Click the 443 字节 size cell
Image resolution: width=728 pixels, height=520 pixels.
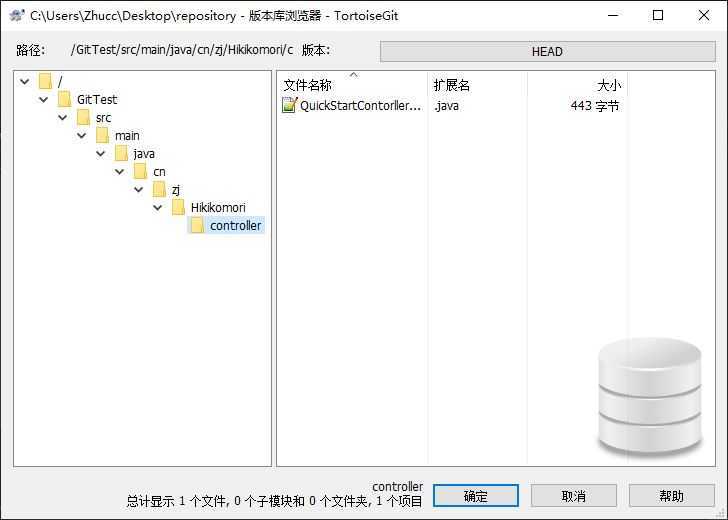coord(595,106)
